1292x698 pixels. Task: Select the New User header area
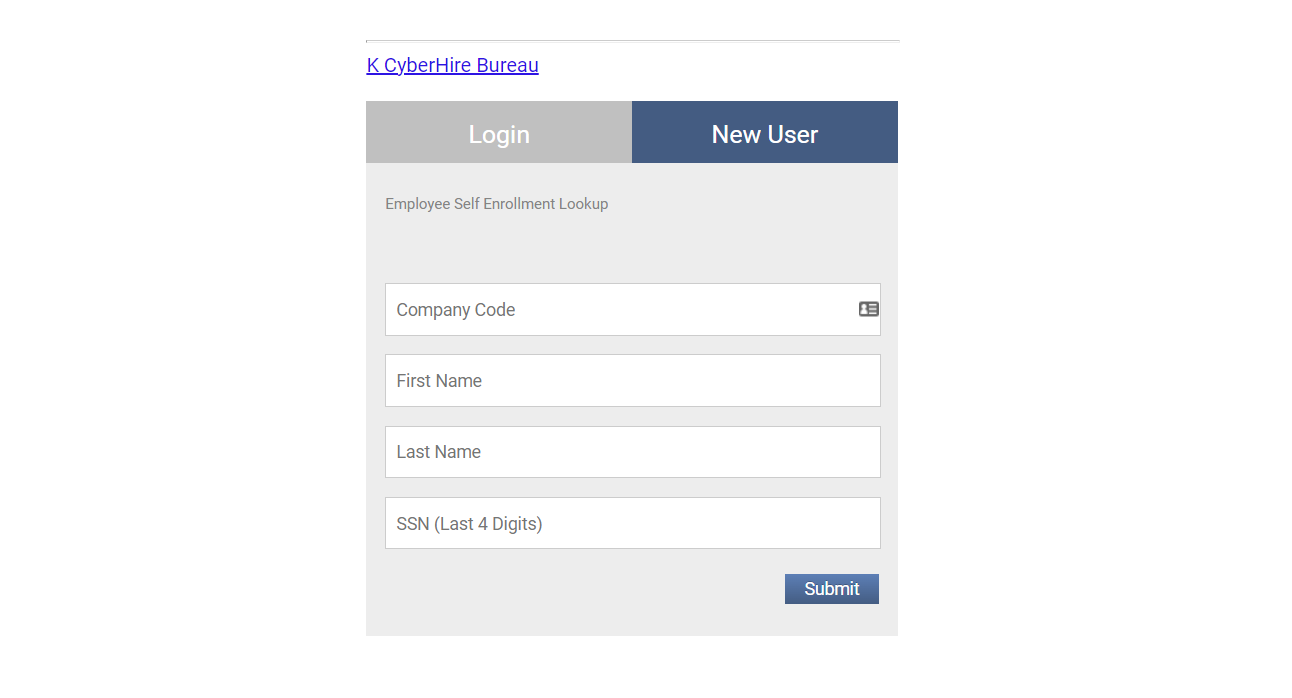tap(764, 132)
